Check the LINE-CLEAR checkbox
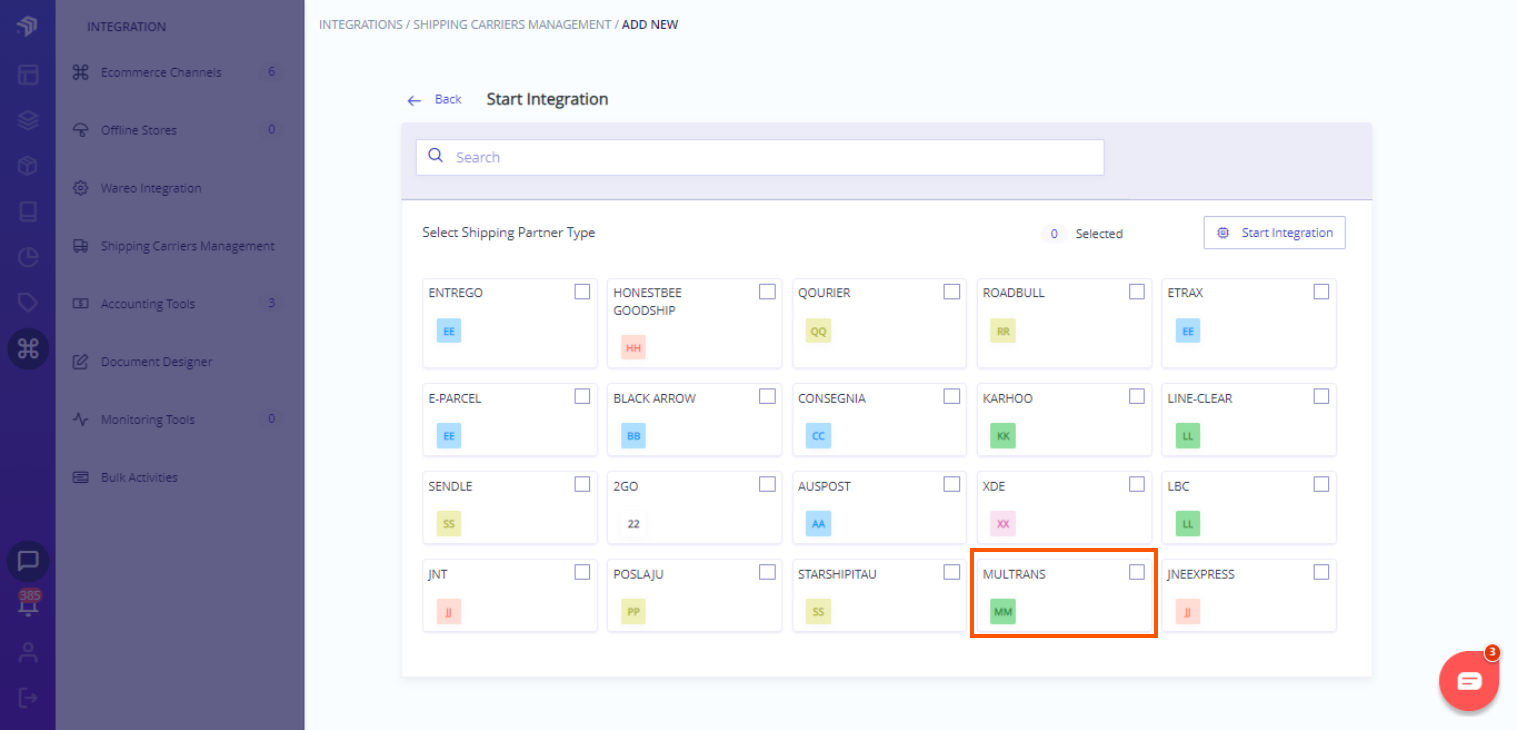Screen dimensions: 1517x730 [x=1321, y=397]
